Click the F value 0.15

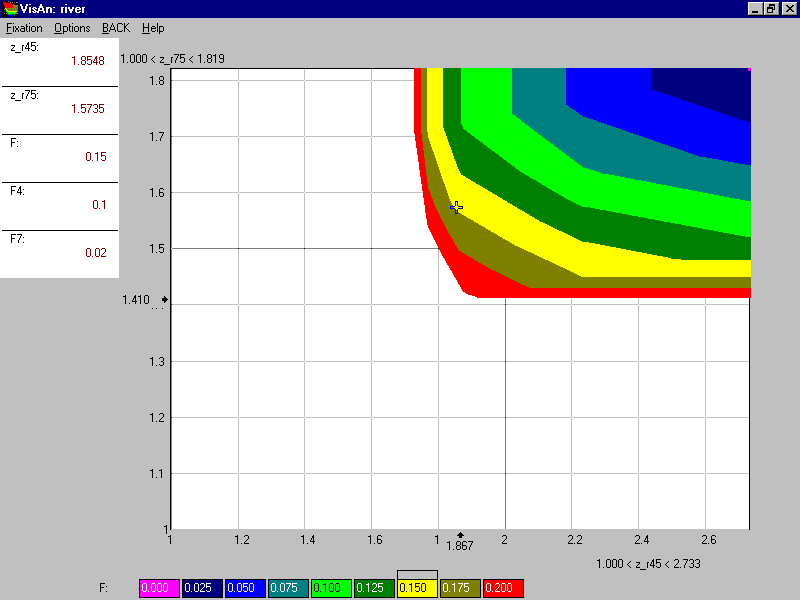pos(96,157)
